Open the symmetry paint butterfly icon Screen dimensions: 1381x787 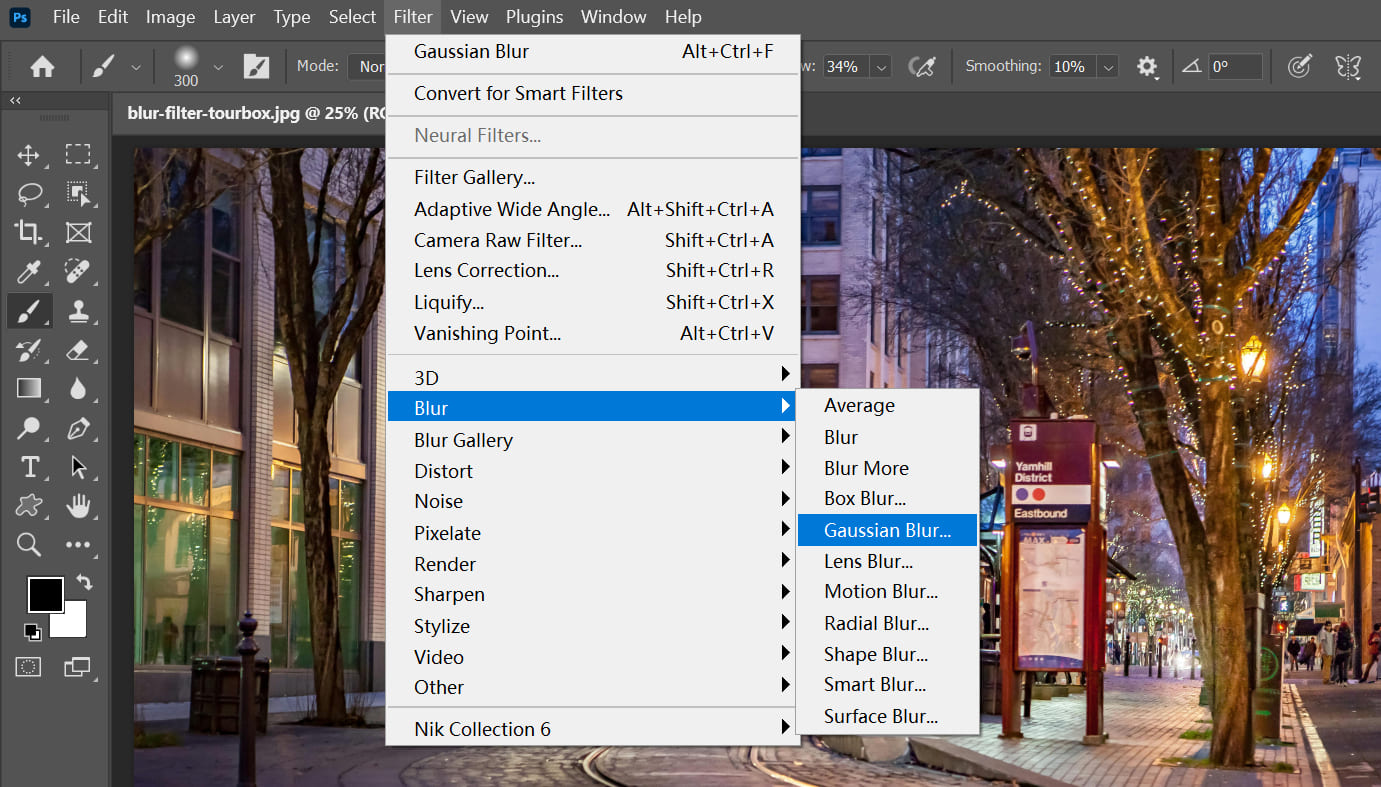pyautogui.click(x=1348, y=67)
